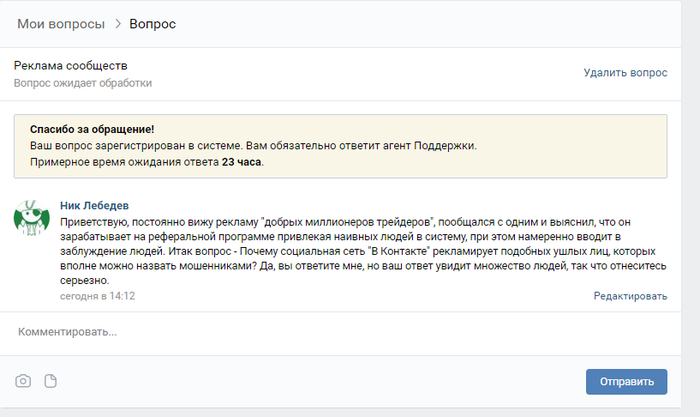Attach a photo using the camera icon
Viewport: 700px width, 417px height.
(23, 381)
